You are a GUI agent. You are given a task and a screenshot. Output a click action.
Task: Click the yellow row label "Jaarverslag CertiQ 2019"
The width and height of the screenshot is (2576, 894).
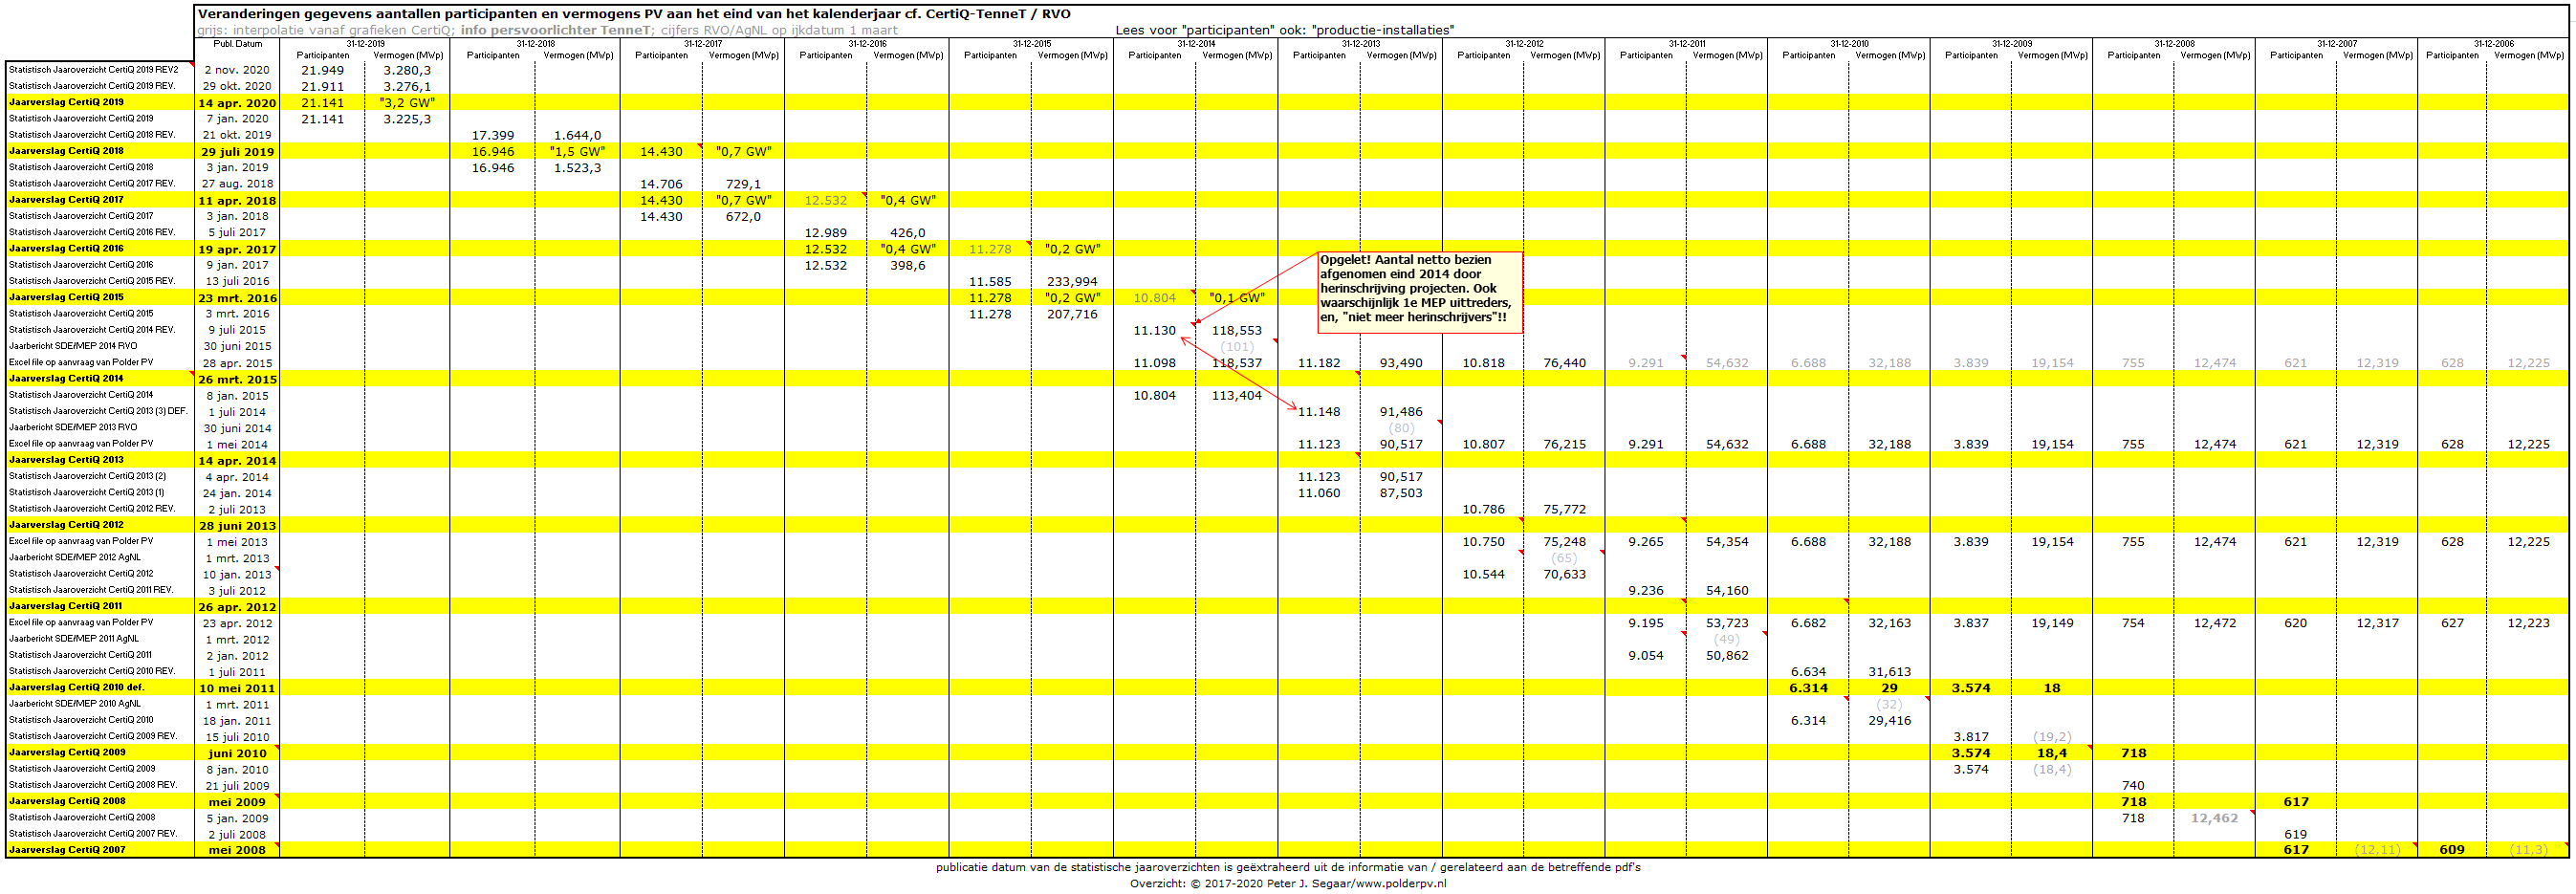point(67,102)
